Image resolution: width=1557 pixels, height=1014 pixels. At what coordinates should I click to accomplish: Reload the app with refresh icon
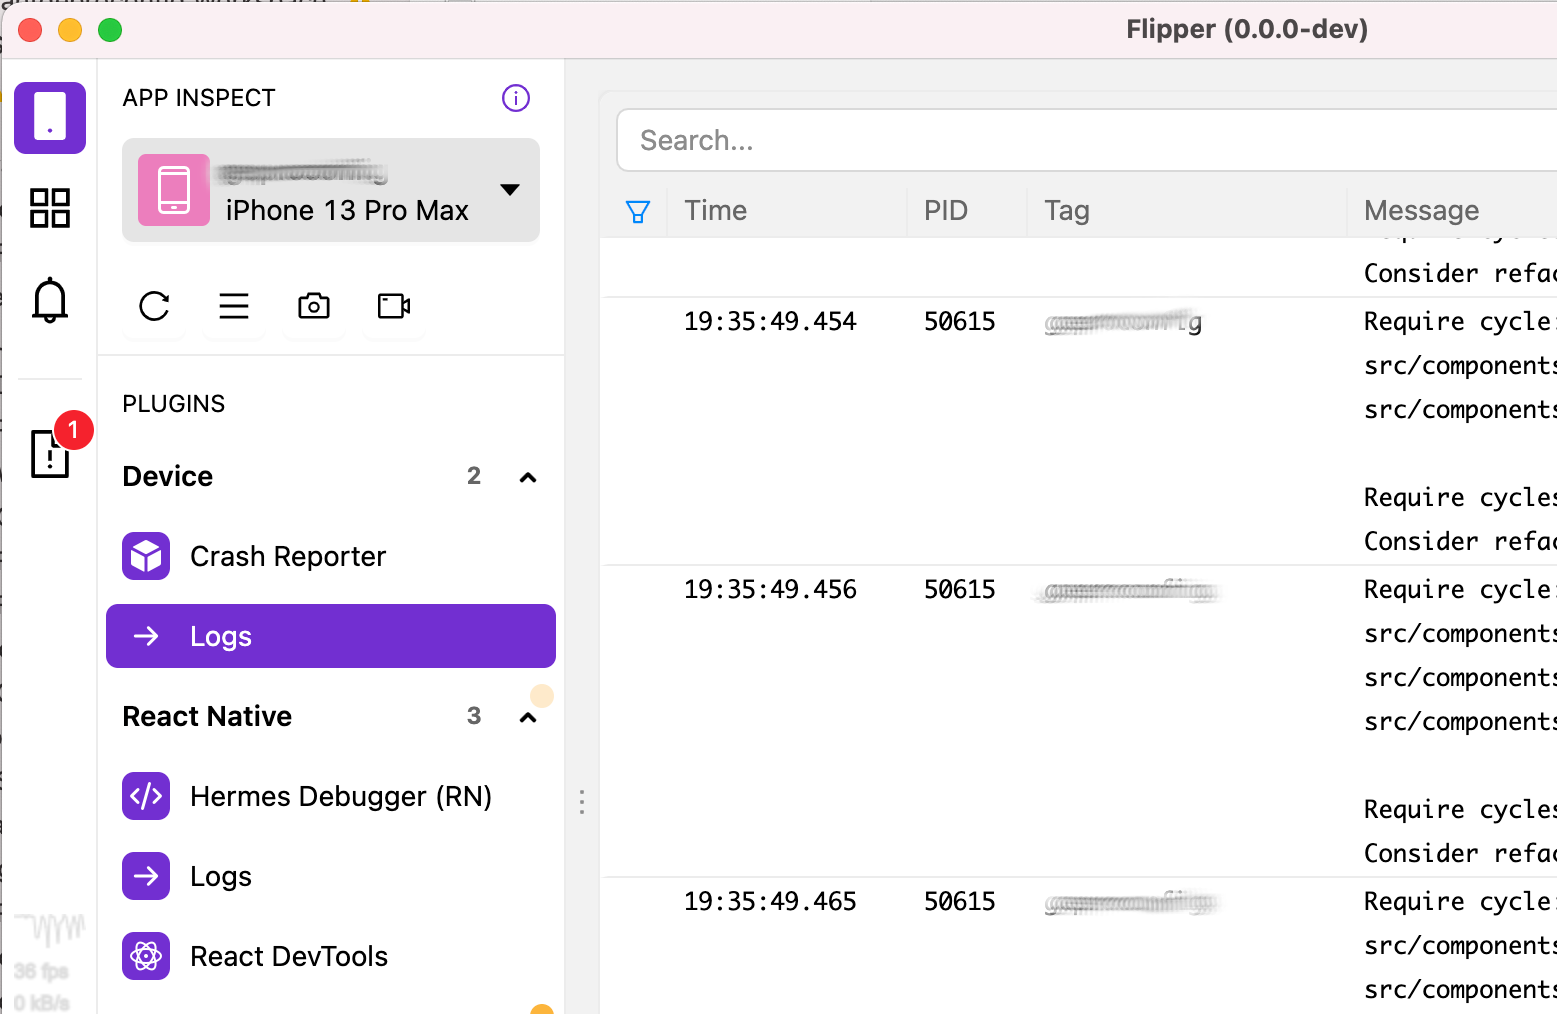(154, 306)
